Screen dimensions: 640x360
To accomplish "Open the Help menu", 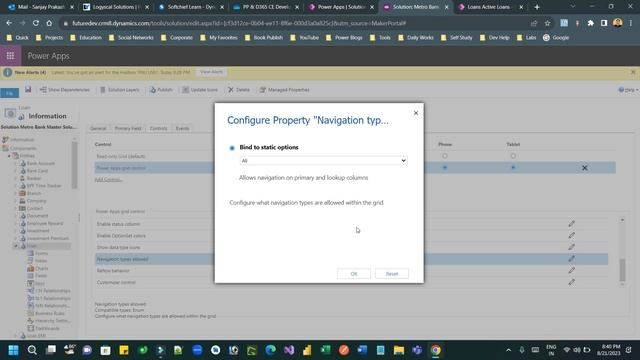I will coord(628,90).
